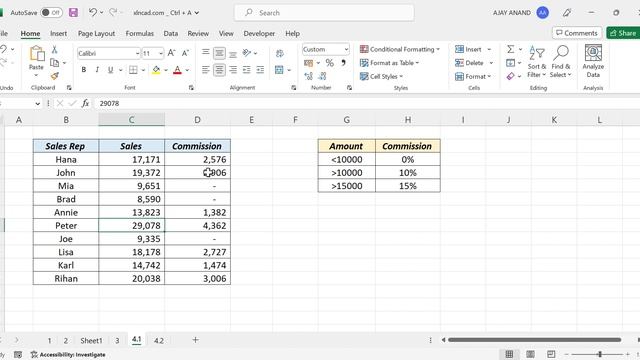Switch to Page Layout view icon
This screenshot has width=640, height=360.
point(530,354)
